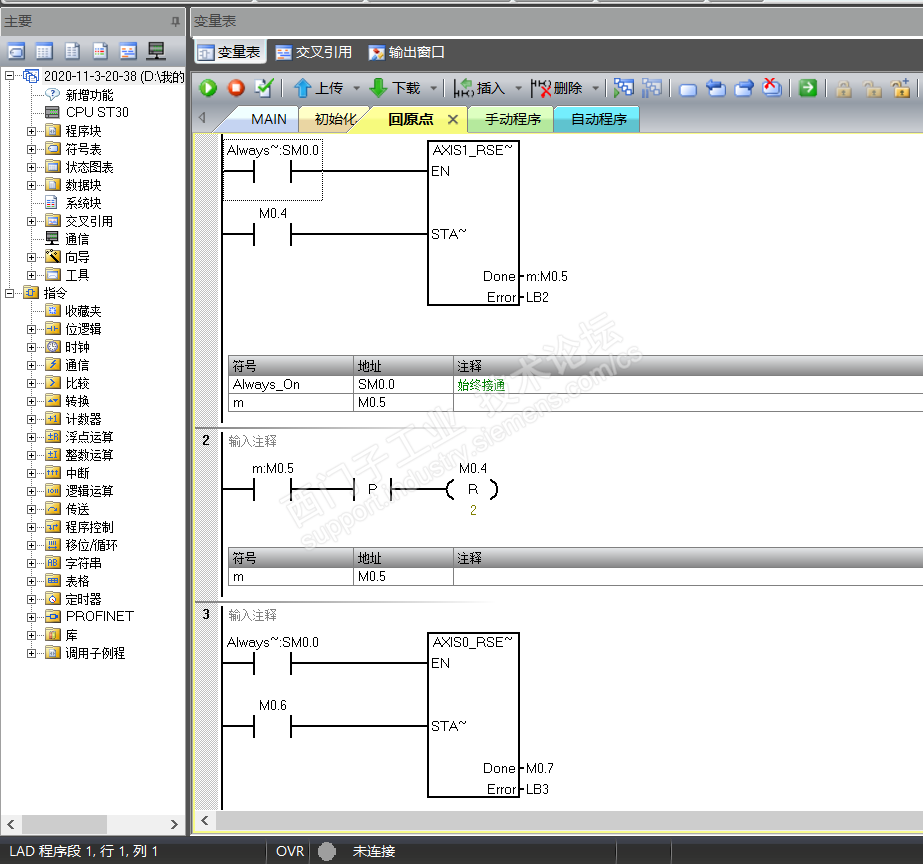Click the green Run PLC button
This screenshot has height=864, width=923.
[x=208, y=88]
